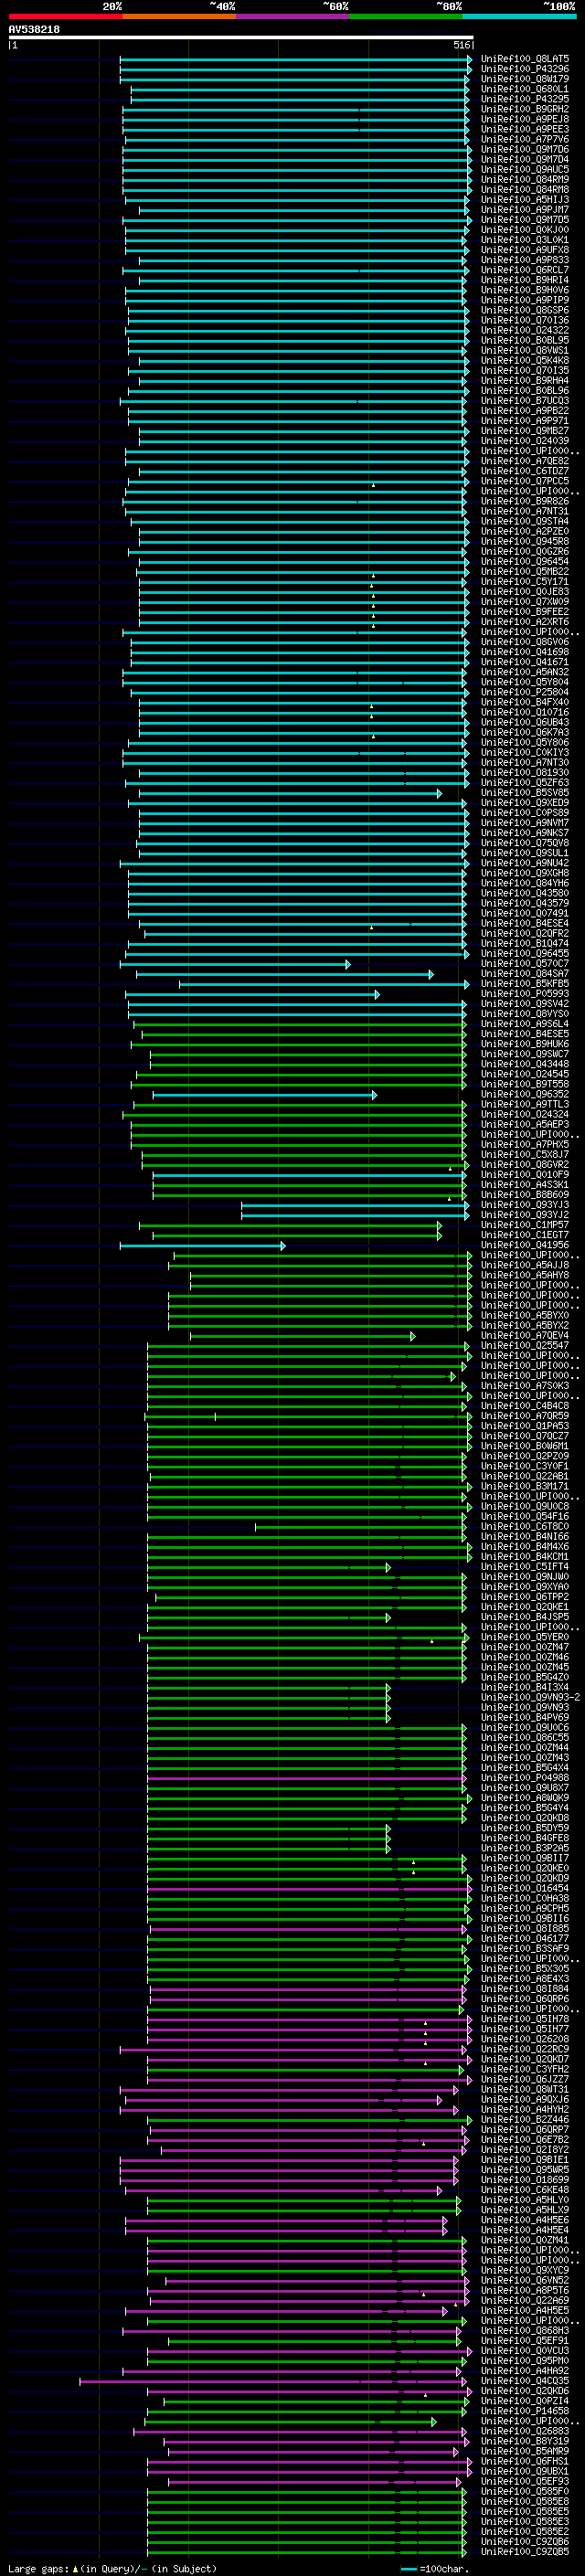The image size is (585, 2576).
Task: Open hit UniRef100_Q8LAT5
Action: point(525,59)
